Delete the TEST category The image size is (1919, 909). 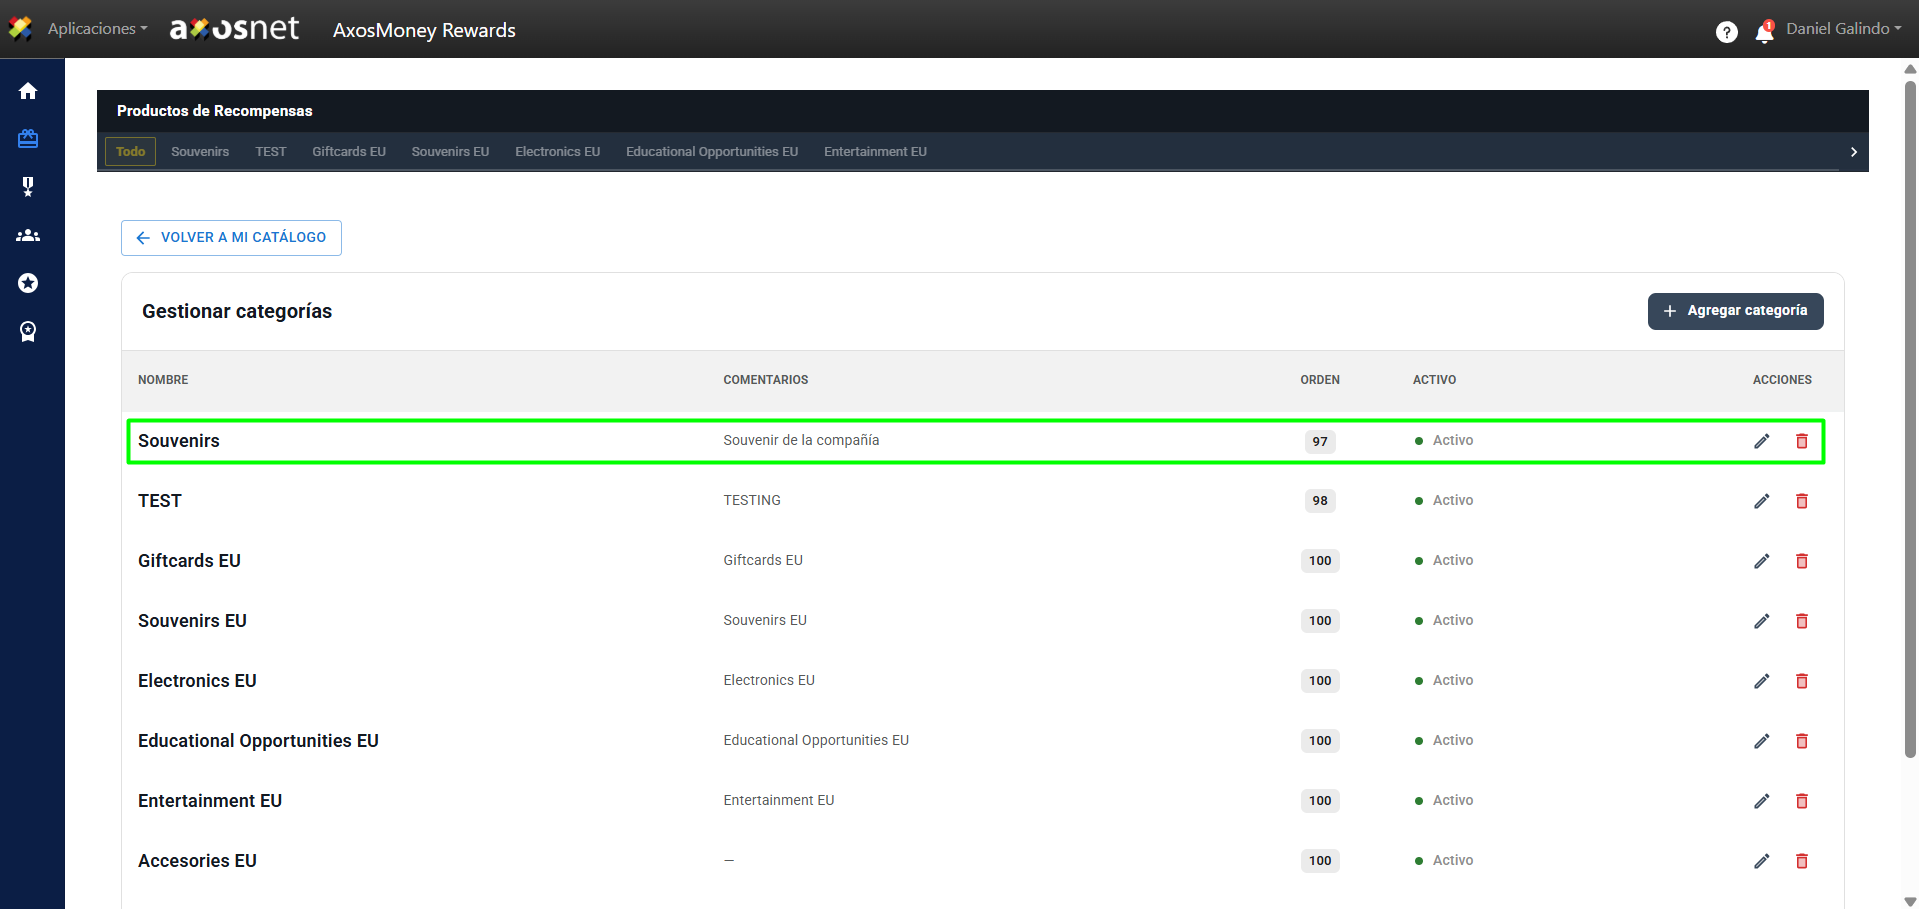click(1801, 501)
